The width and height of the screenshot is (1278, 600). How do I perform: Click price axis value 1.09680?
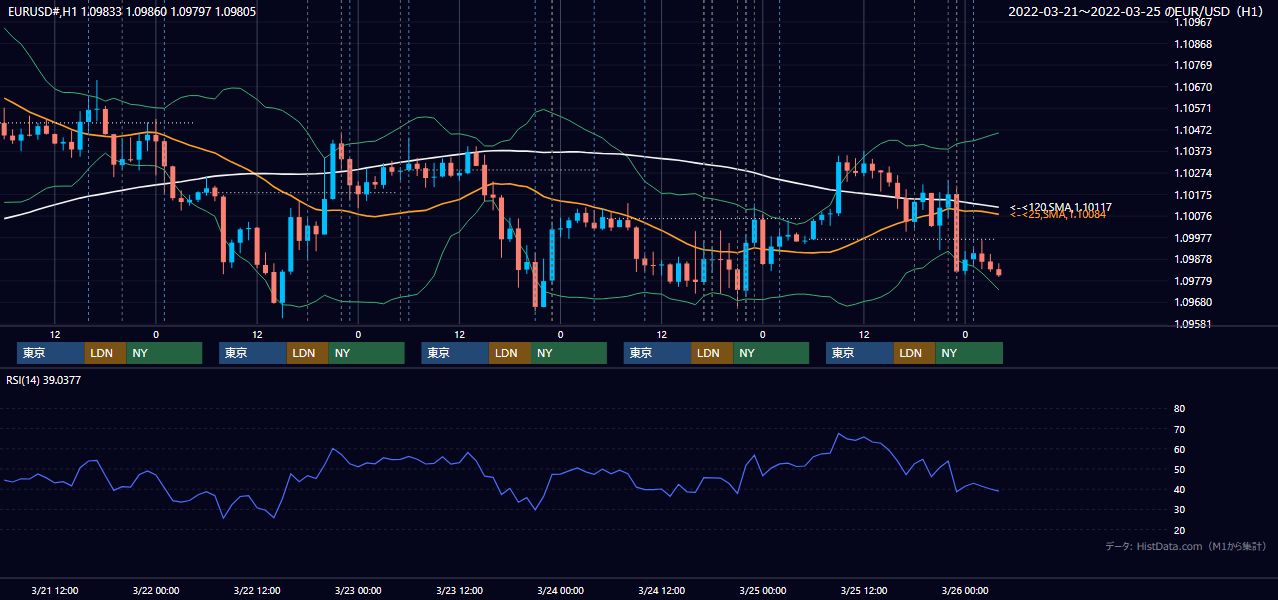pyautogui.click(x=1194, y=302)
